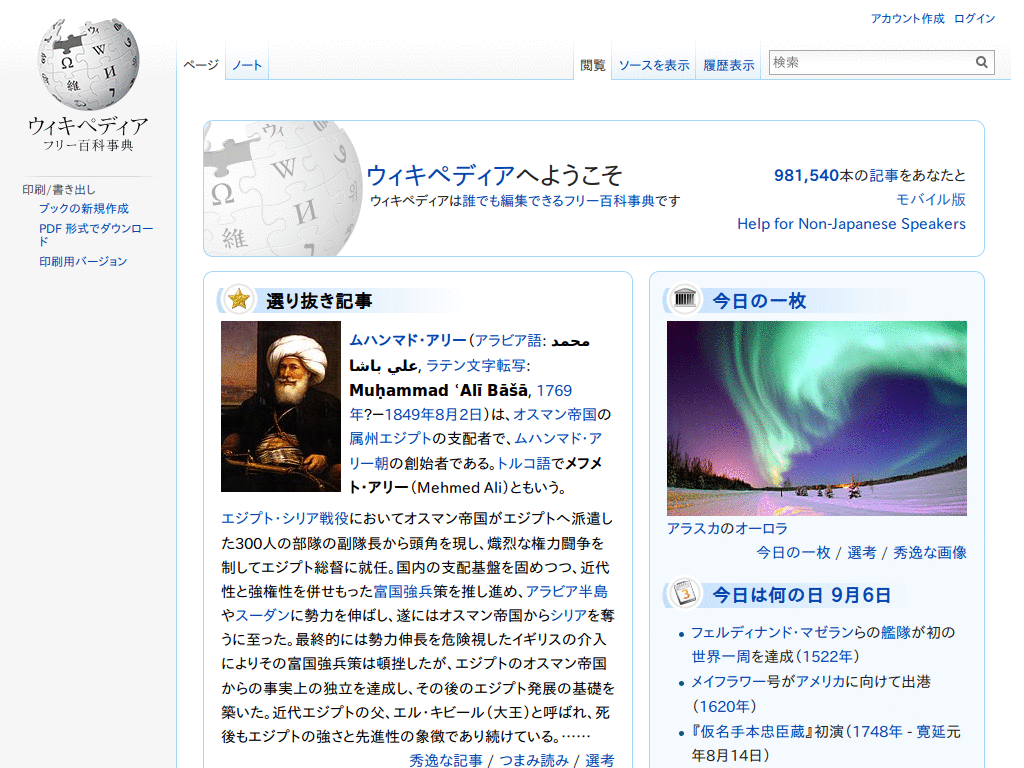Click the 記事 link in welcome banner

pyautogui.click(x=884, y=175)
